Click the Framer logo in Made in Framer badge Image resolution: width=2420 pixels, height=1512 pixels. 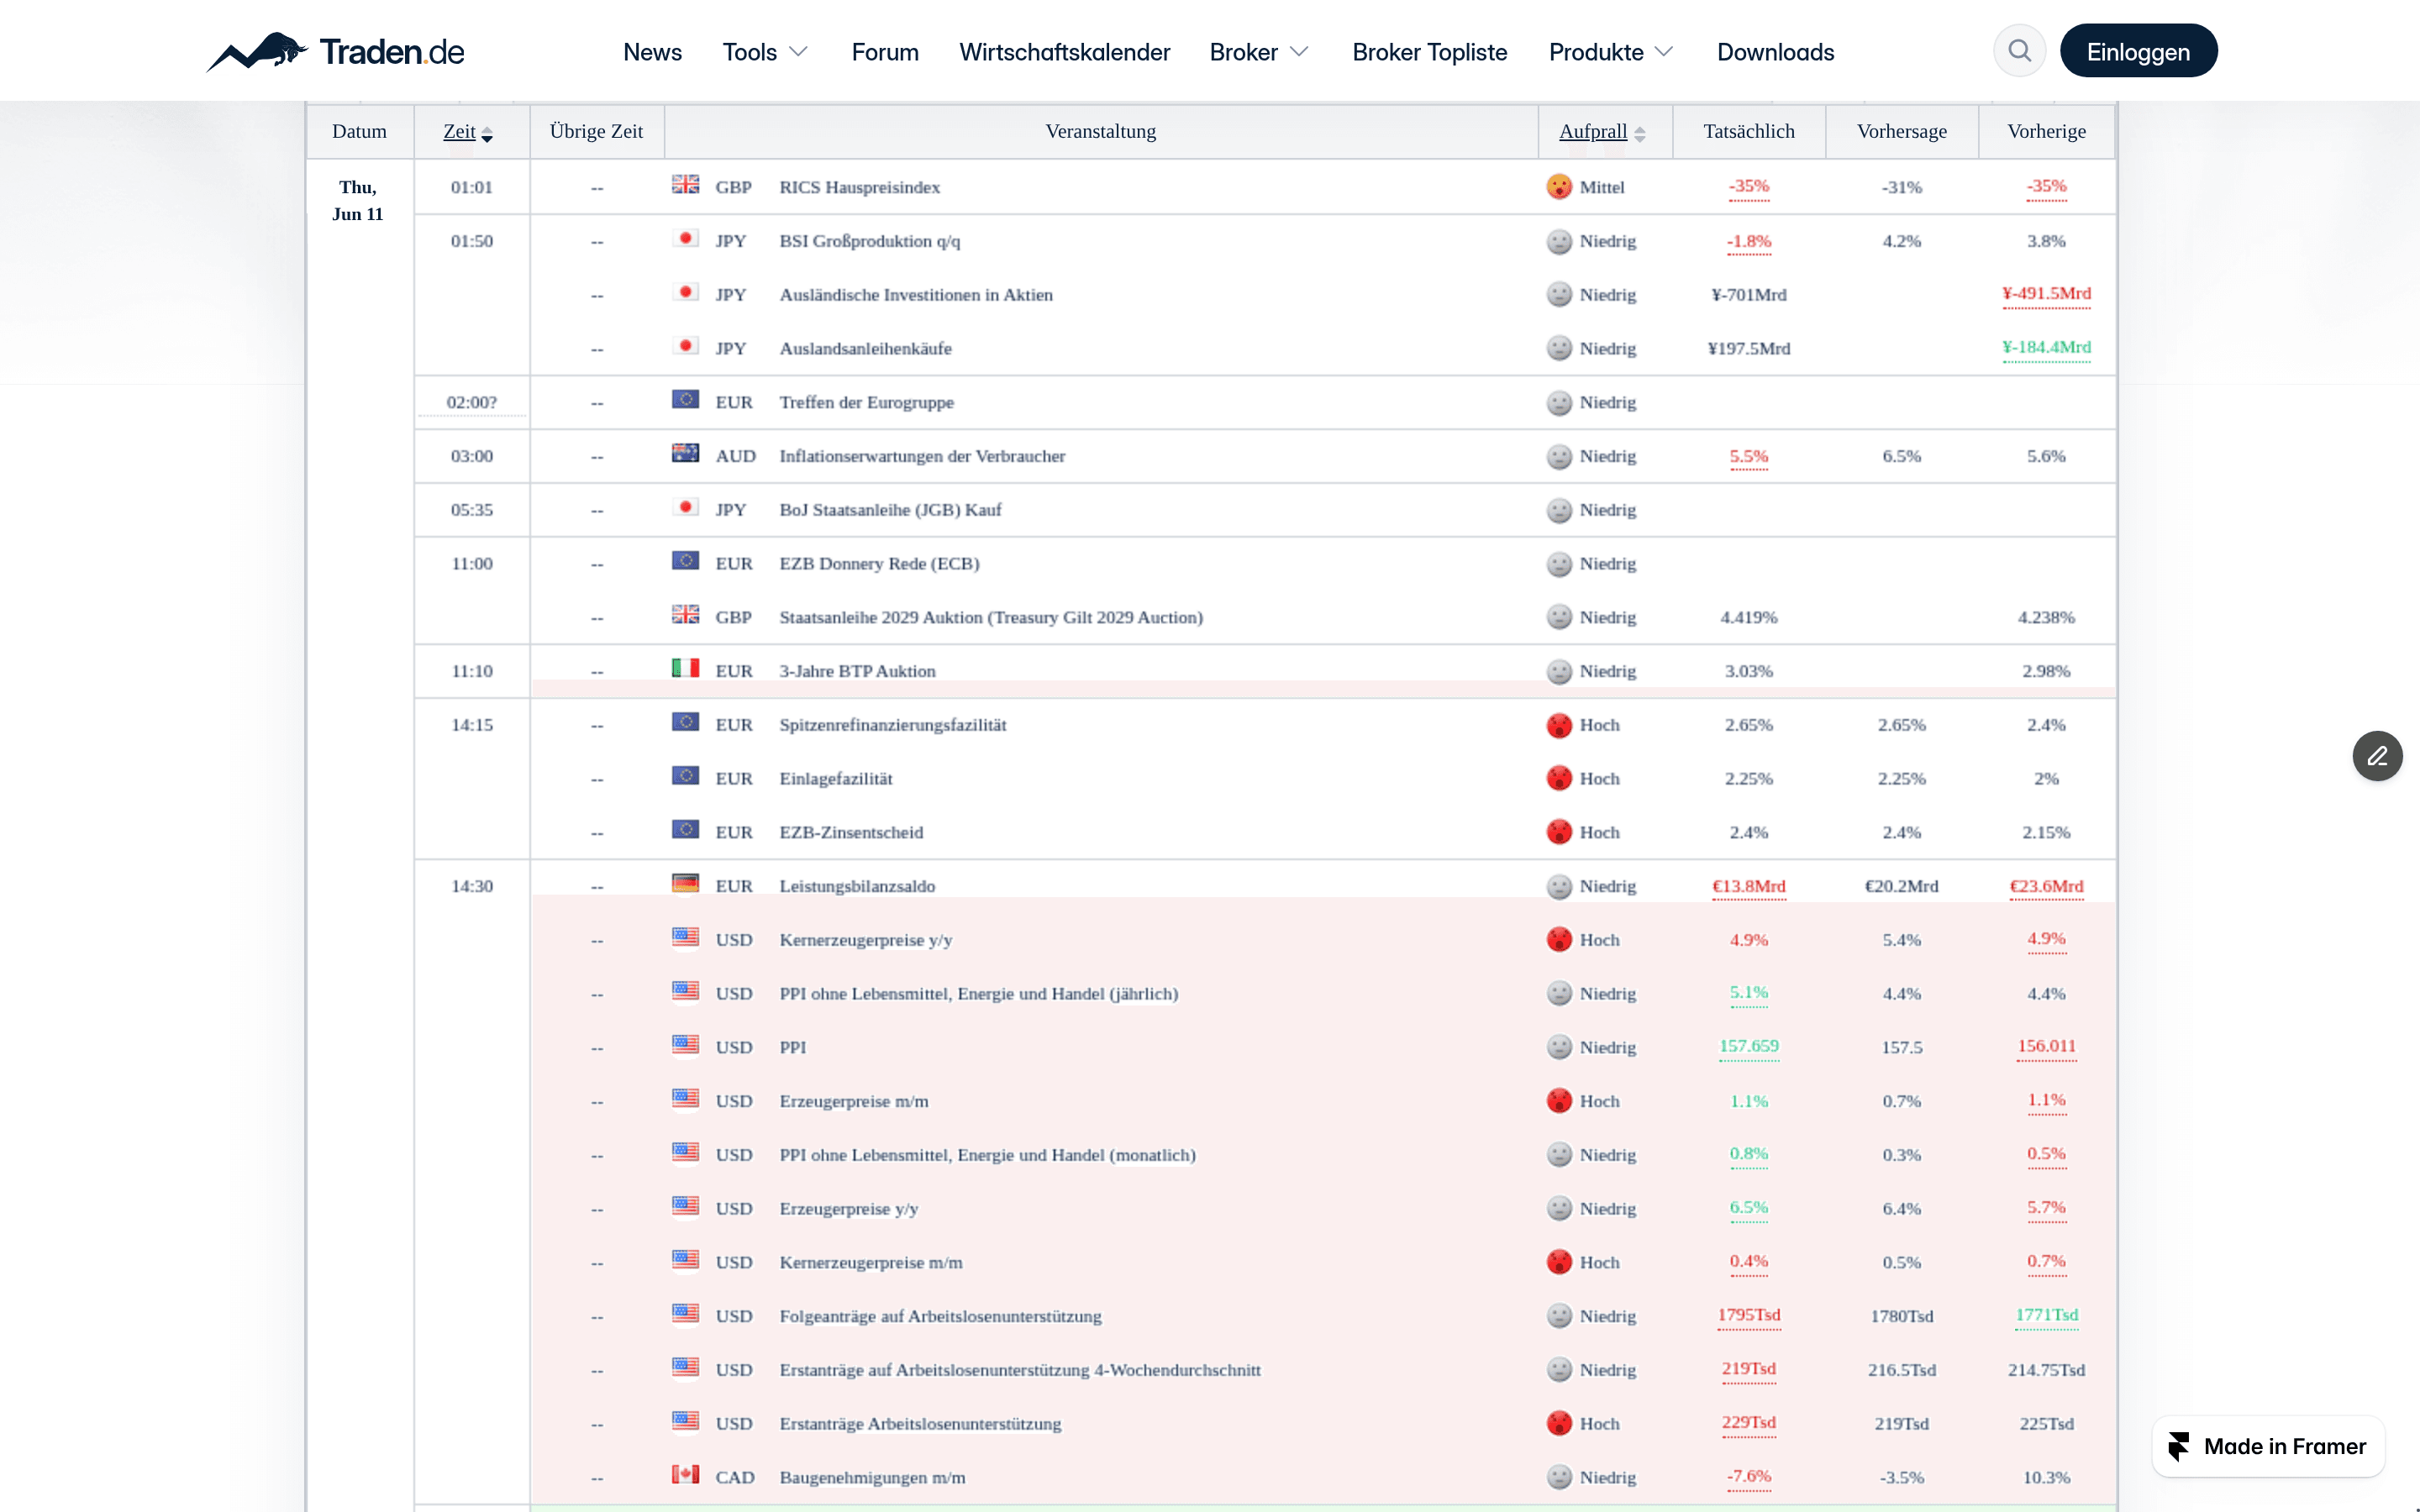tap(2179, 1446)
